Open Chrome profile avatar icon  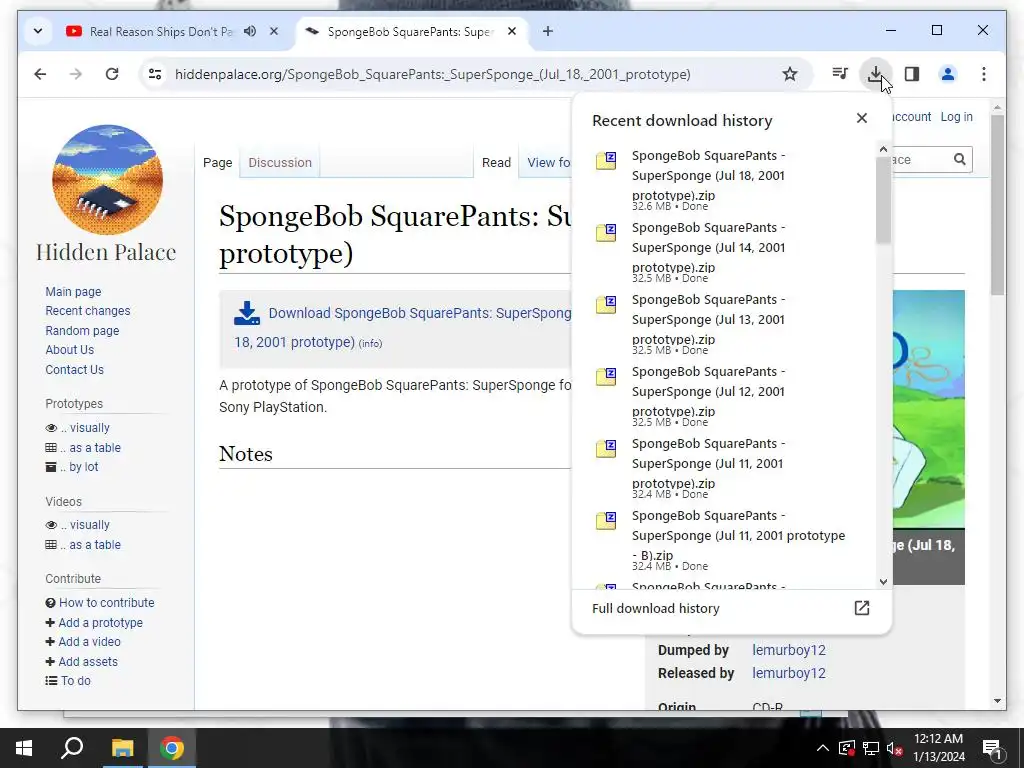pyautogui.click(x=948, y=74)
